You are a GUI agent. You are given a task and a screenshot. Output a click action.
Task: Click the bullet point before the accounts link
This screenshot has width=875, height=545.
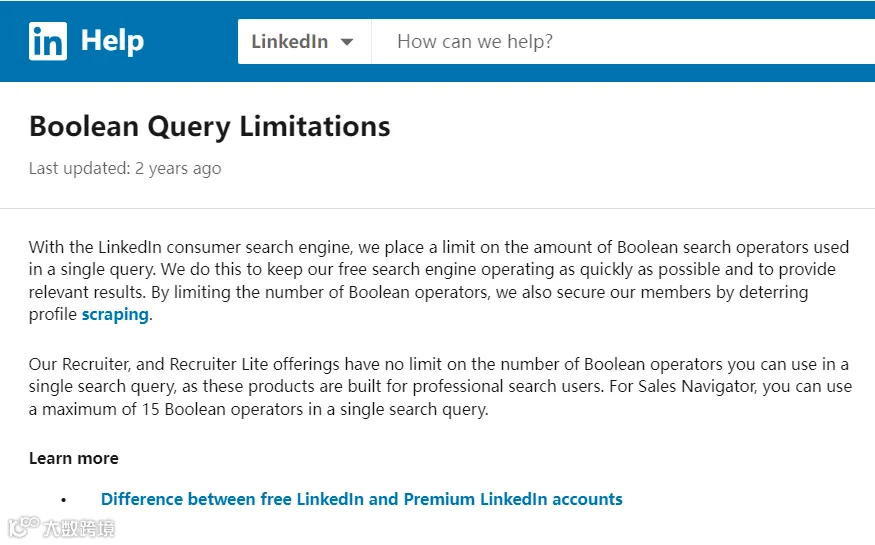(63, 500)
